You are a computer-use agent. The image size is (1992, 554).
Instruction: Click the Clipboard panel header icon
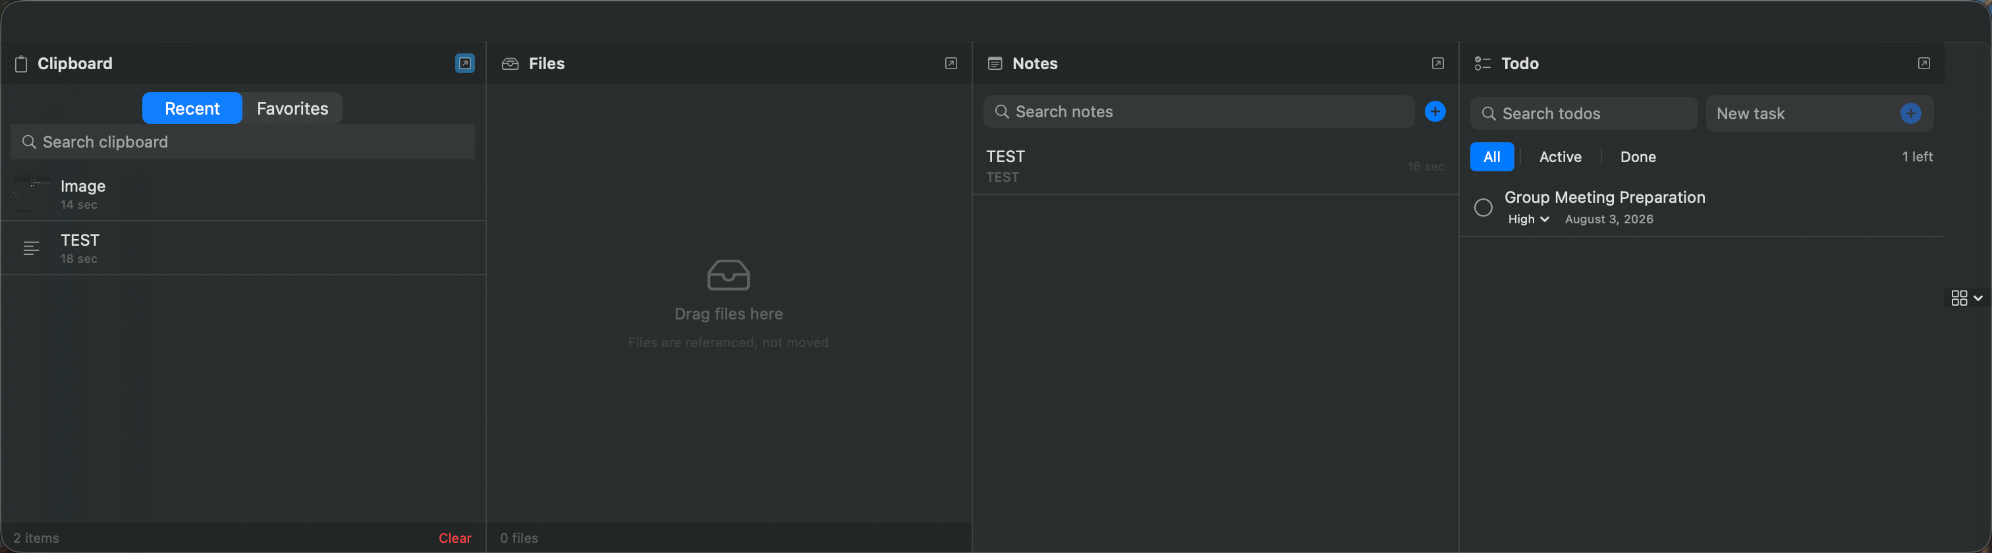(21, 64)
